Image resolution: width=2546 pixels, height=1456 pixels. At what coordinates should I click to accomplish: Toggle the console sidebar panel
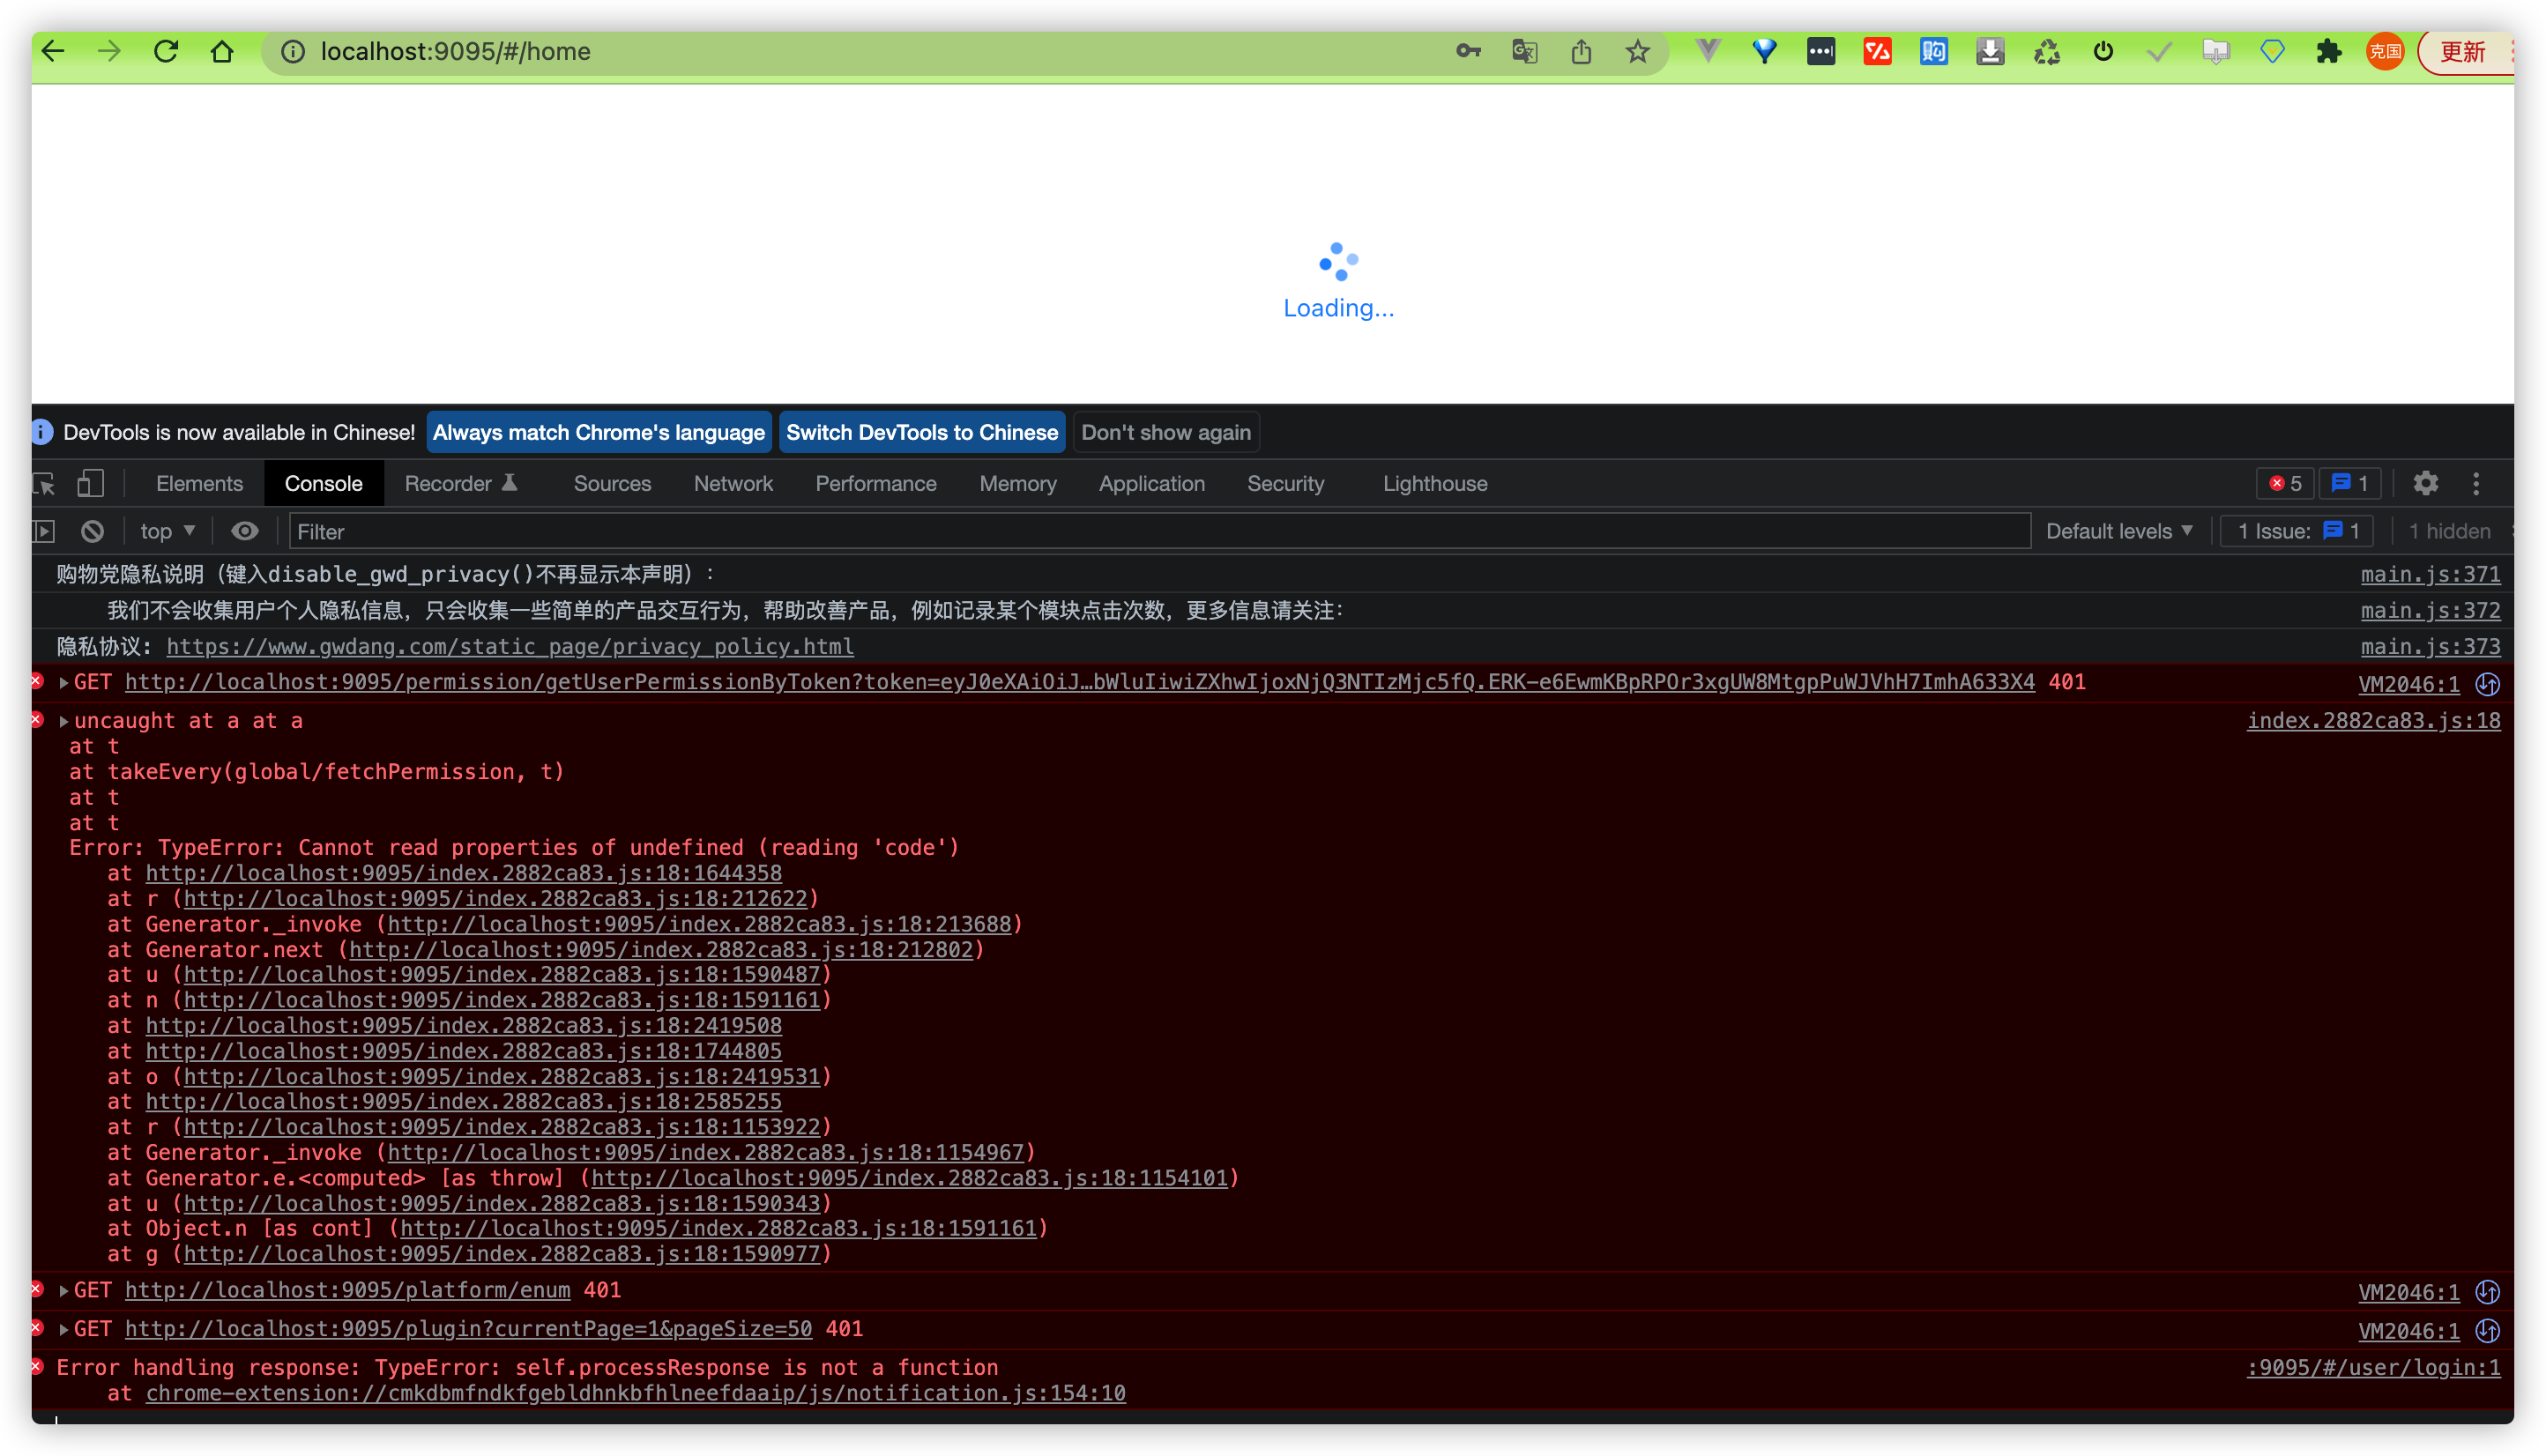[x=44, y=531]
